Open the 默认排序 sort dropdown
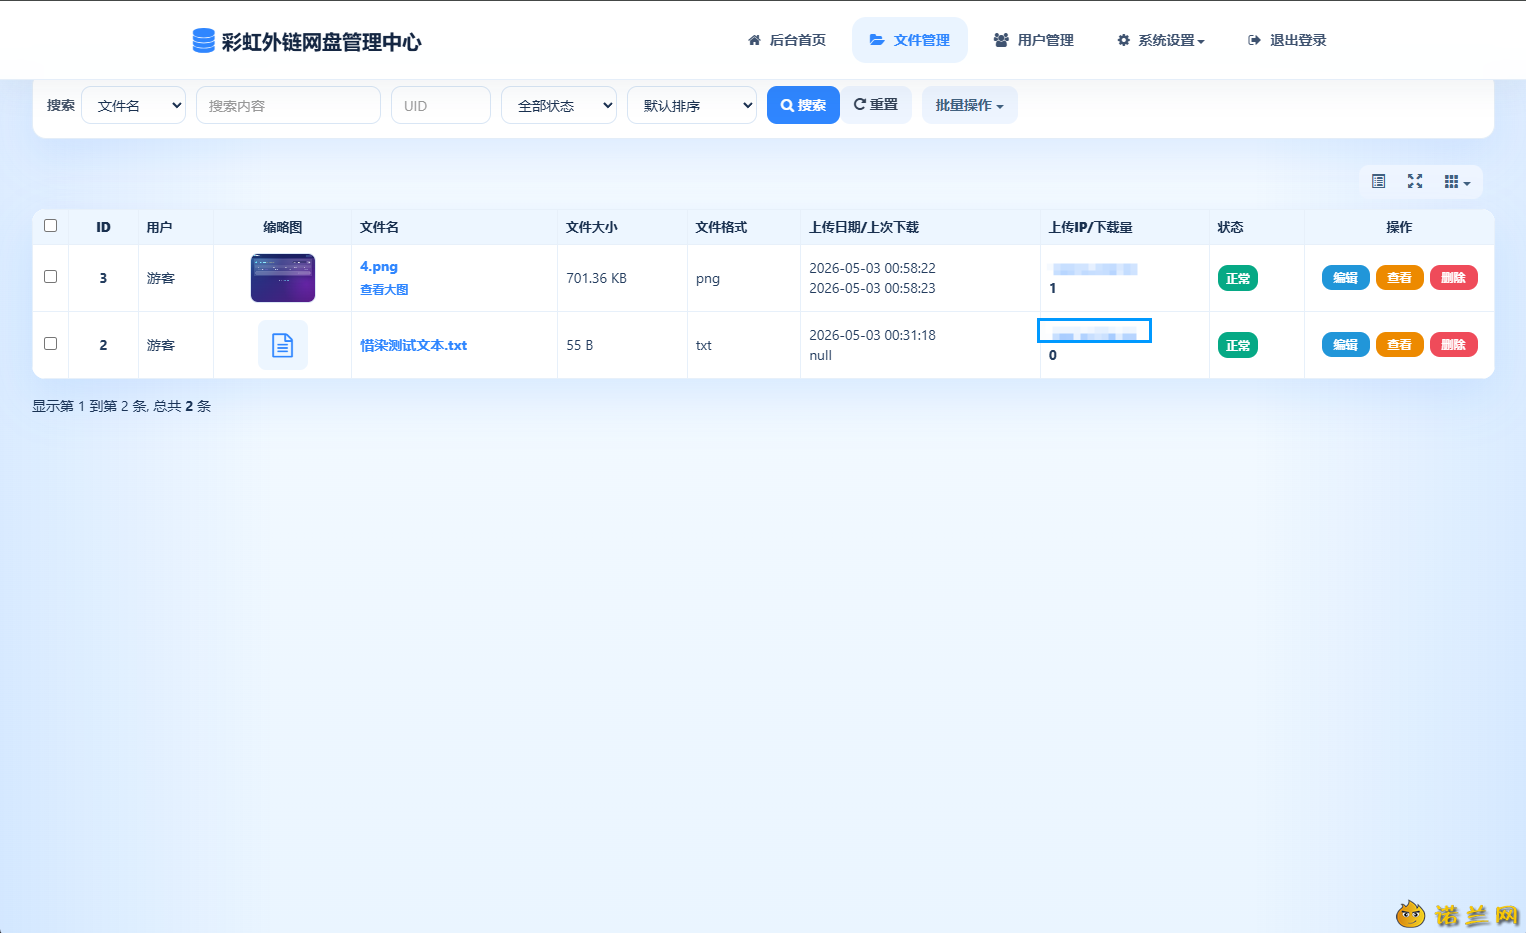Viewport: 1526px width, 933px height. point(692,105)
